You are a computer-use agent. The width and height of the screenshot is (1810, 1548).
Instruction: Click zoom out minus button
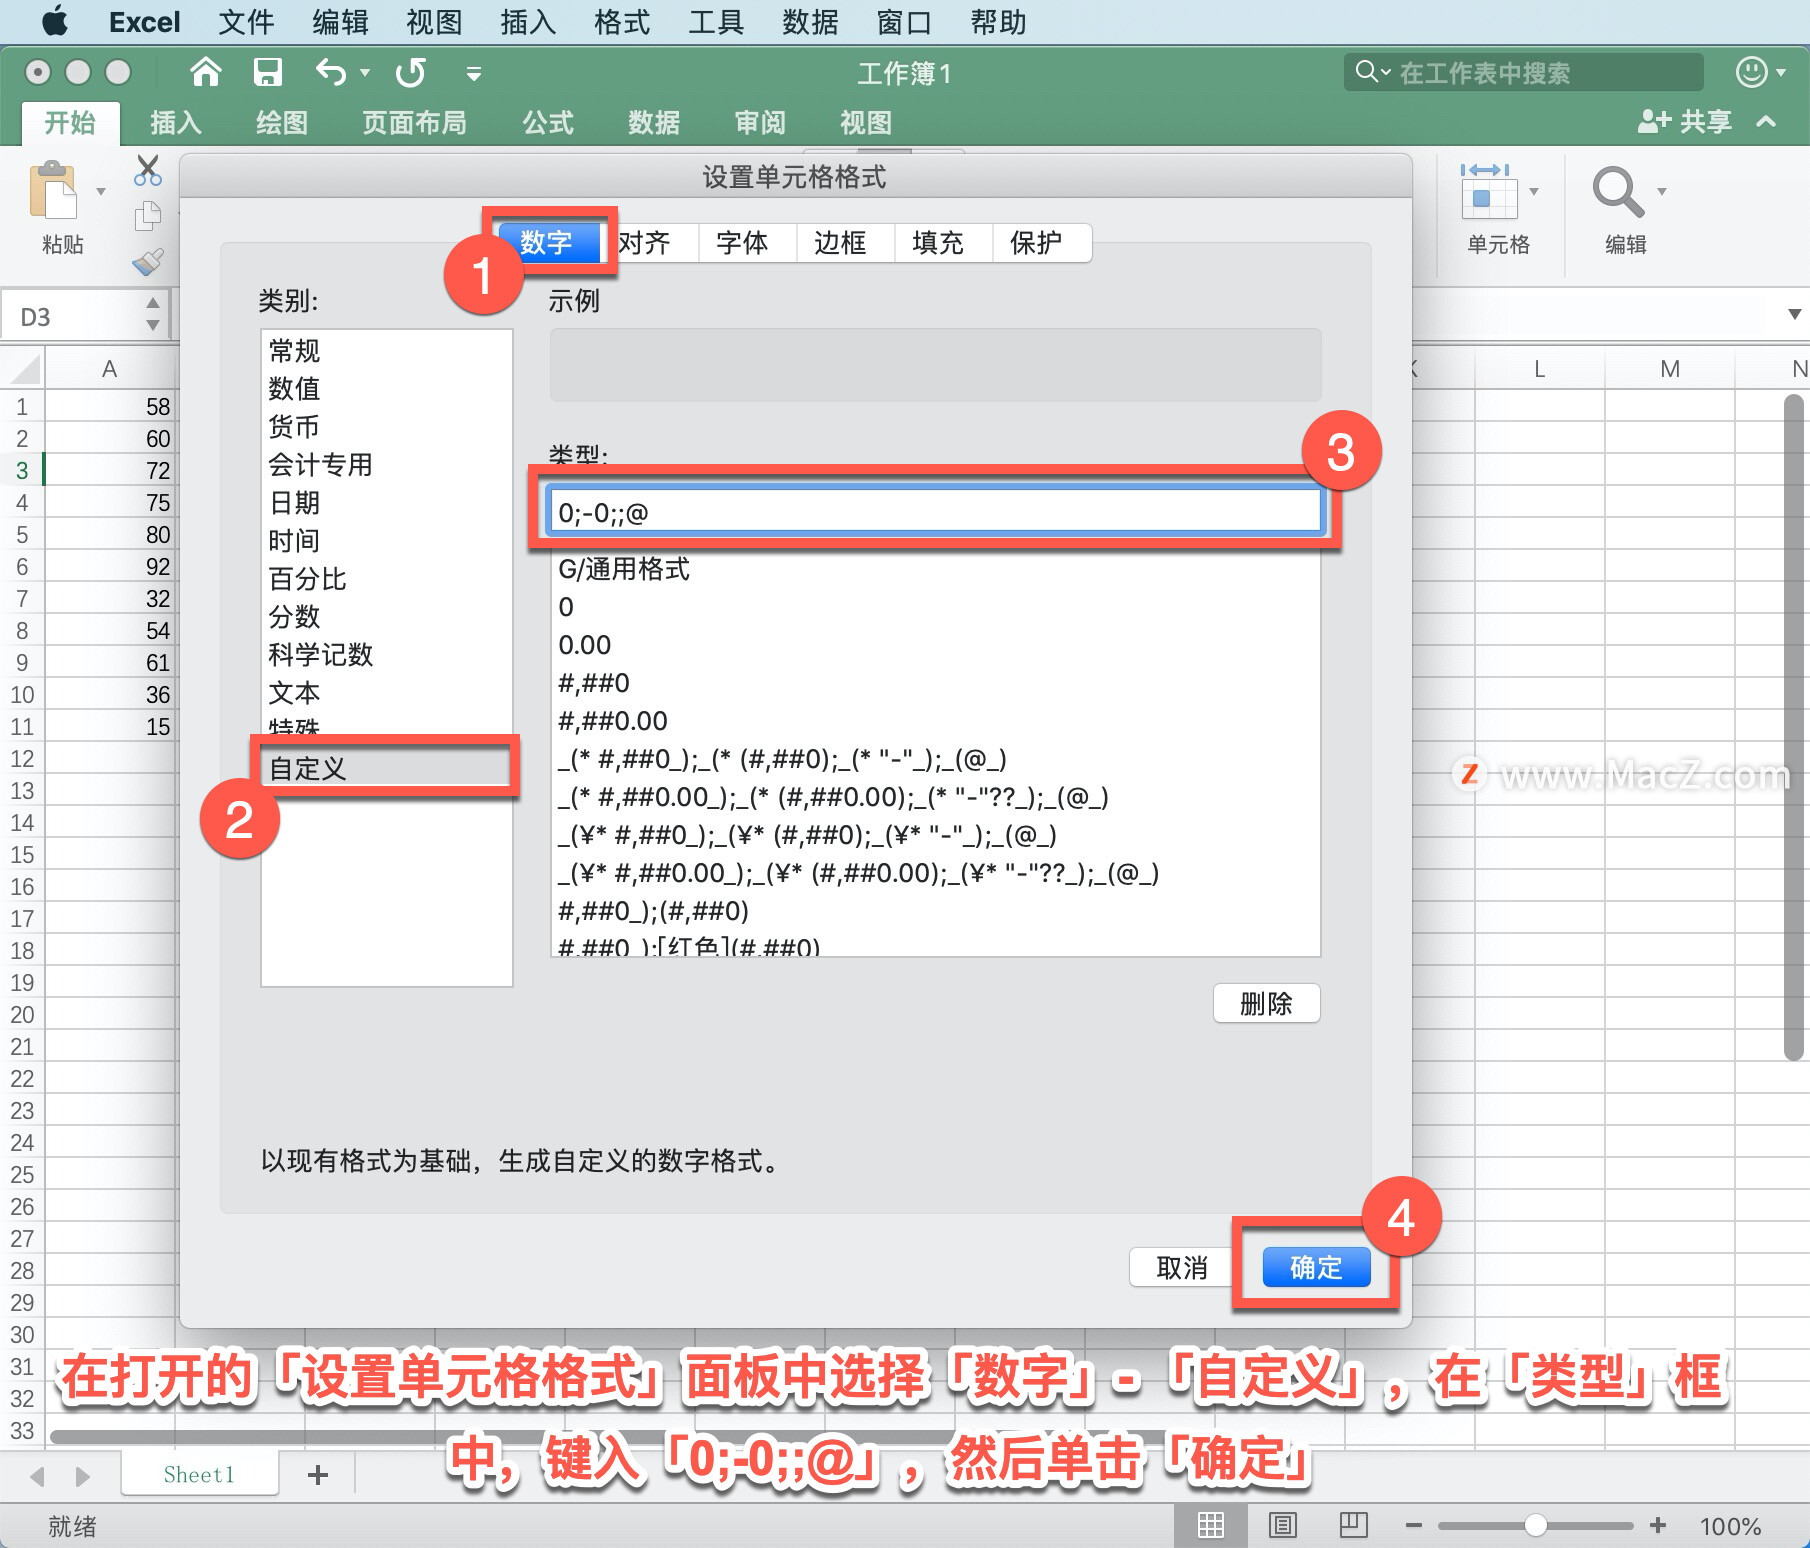pos(1413,1525)
